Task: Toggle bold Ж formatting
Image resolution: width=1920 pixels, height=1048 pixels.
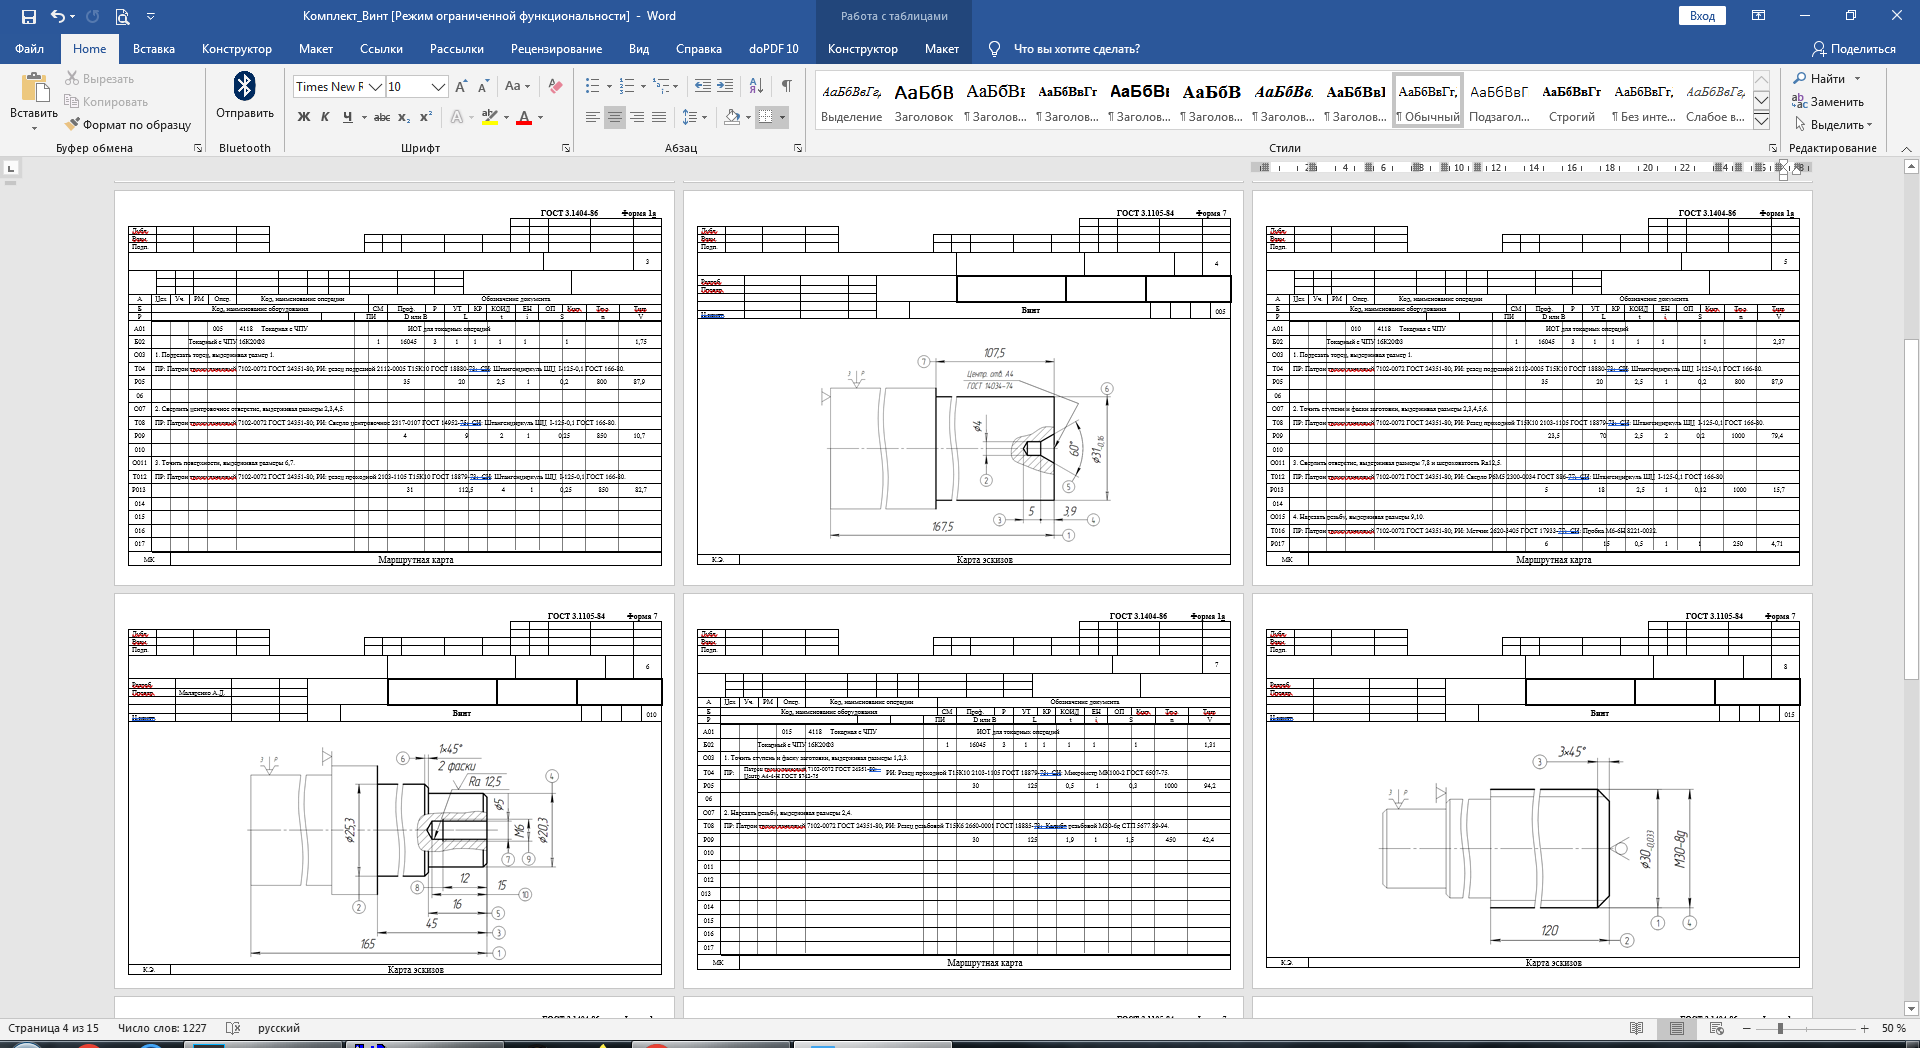Action: coord(304,117)
